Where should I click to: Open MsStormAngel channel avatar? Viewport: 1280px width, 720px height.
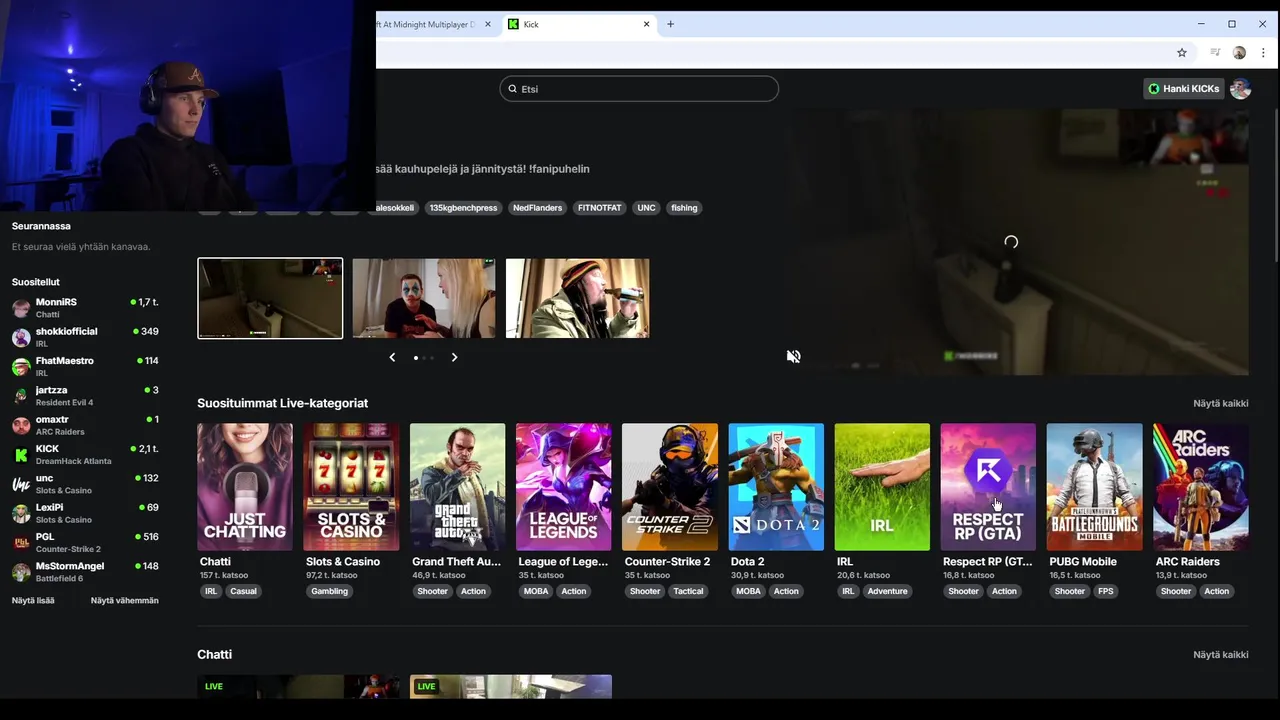pyautogui.click(x=21, y=572)
